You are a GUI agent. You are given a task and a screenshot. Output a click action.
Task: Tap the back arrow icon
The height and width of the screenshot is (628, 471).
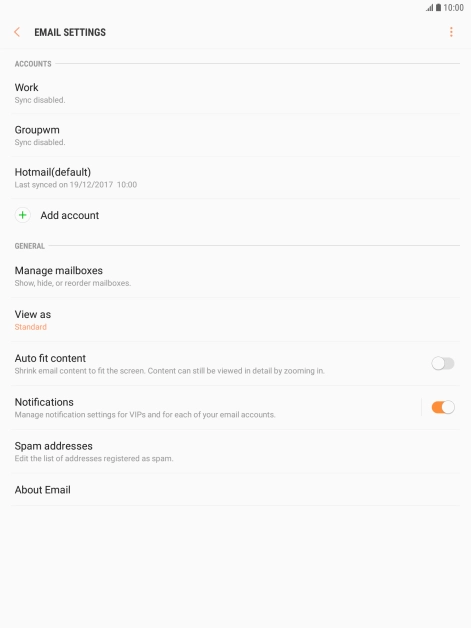tap(17, 32)
